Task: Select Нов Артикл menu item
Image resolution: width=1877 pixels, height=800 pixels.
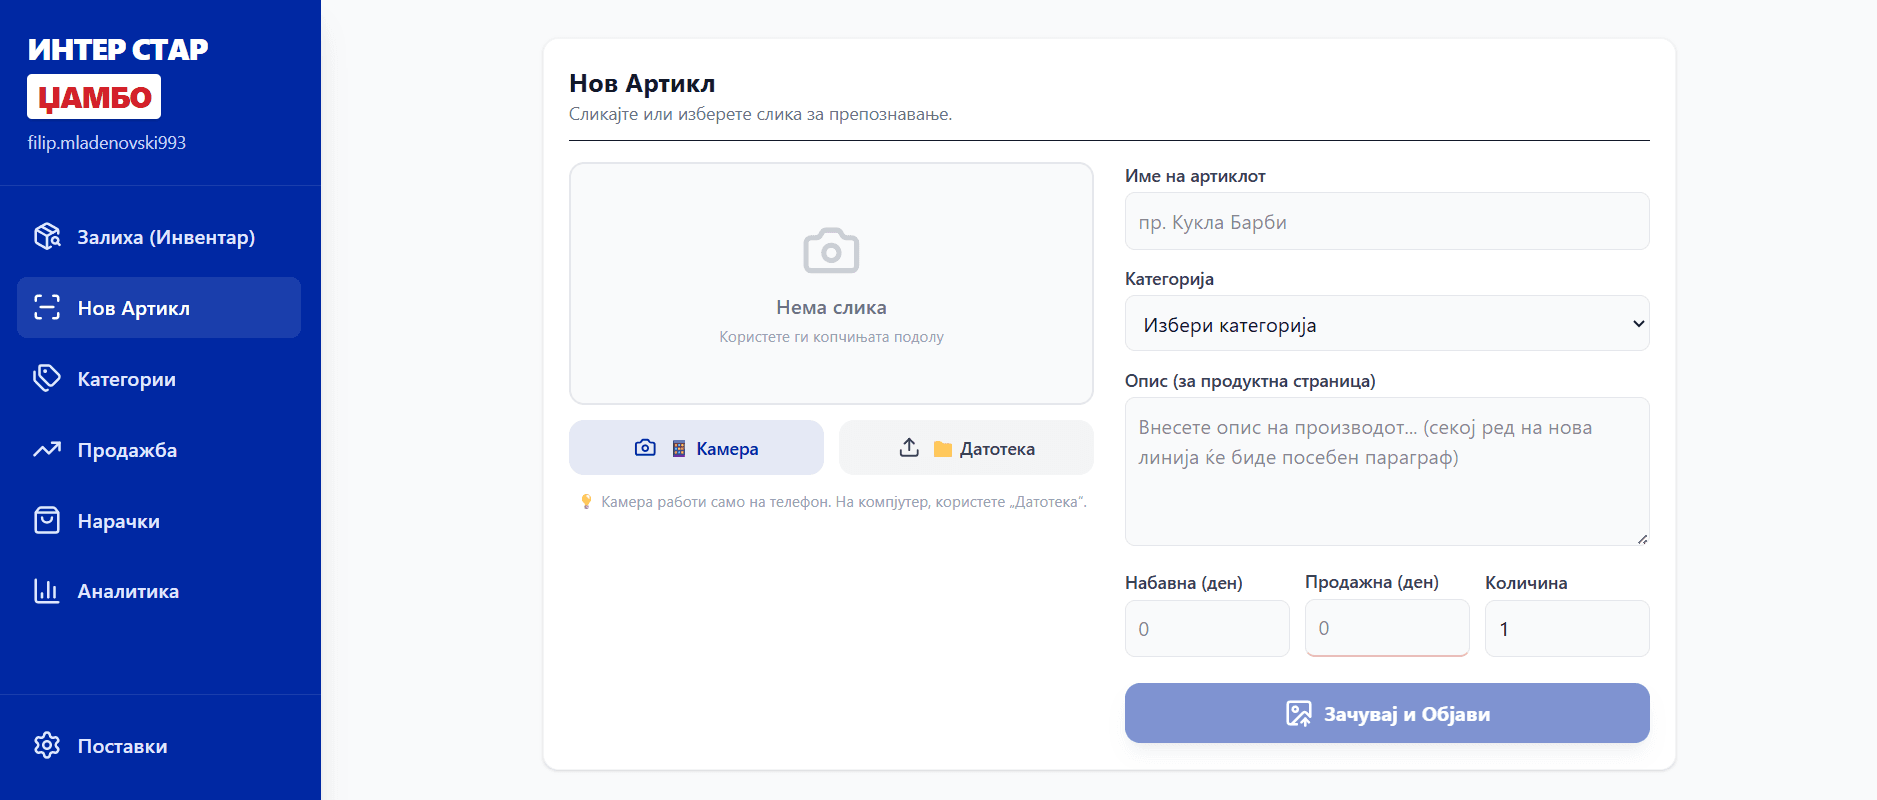Action: 159,308
